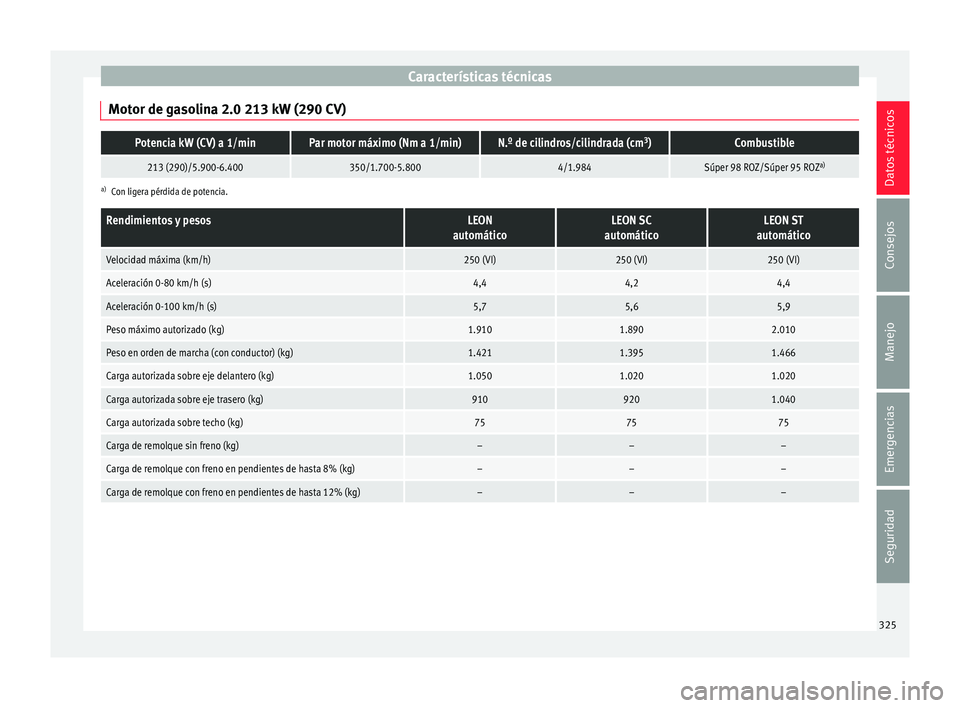The width and height of the screenshot is (960, 708).
Task: Select the LEON SC 0-100 value 5,6
Action: (x=631, y=306)
